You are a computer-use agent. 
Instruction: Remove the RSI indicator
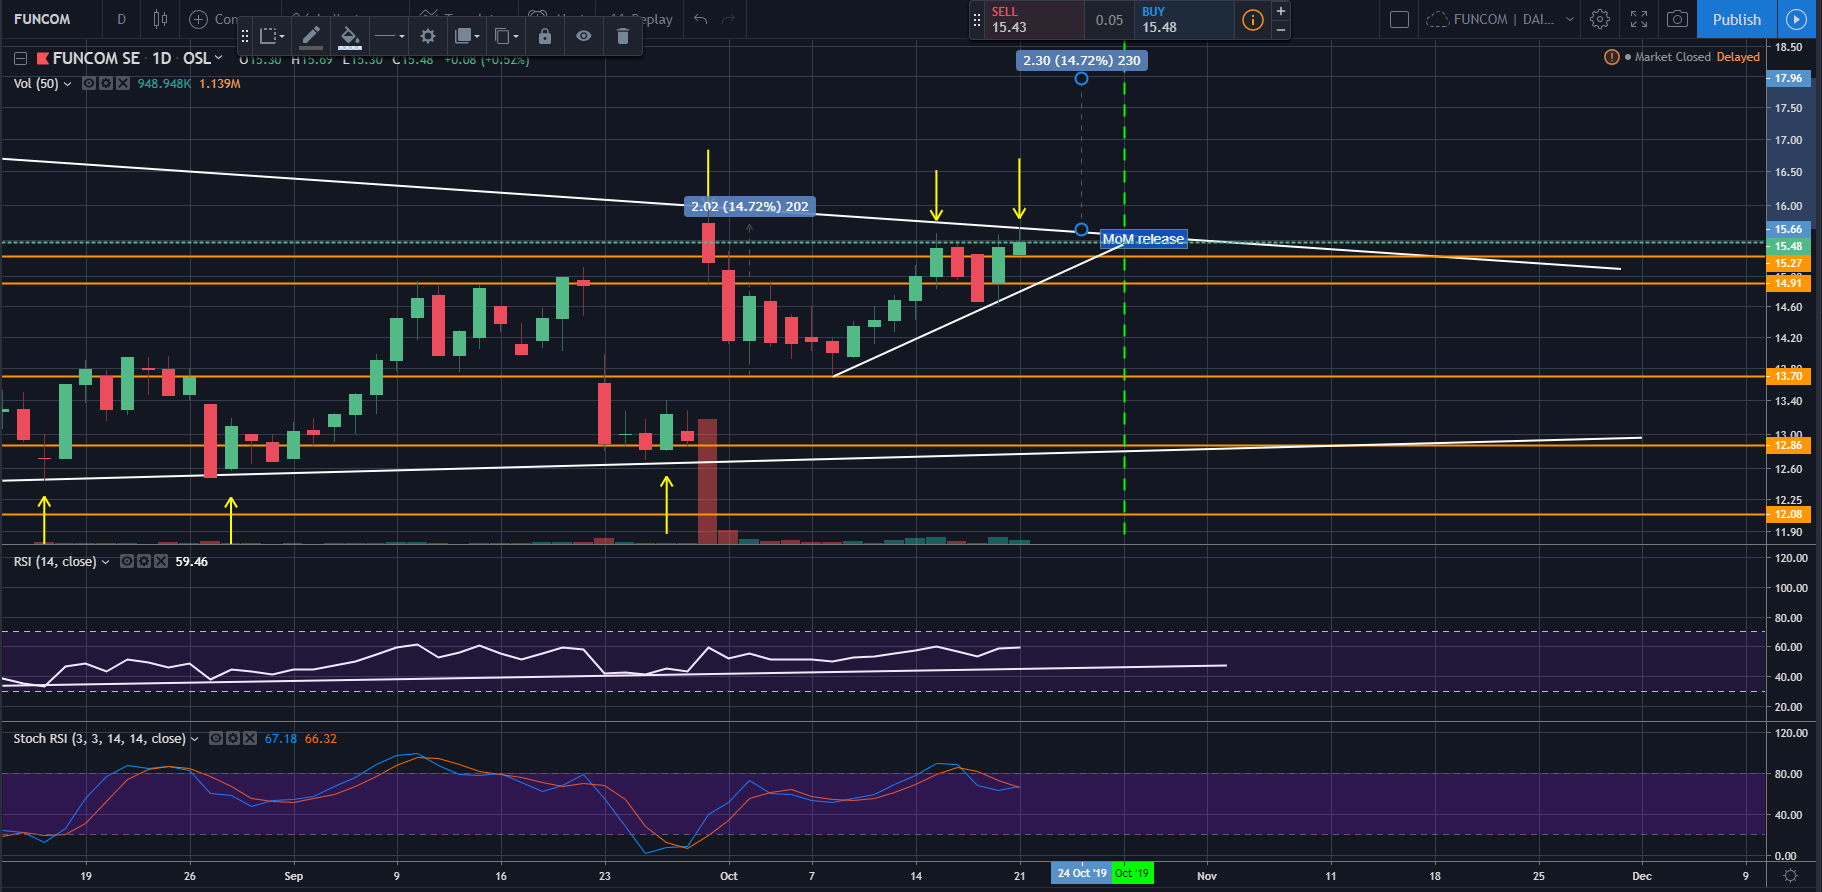click(161, 562)
